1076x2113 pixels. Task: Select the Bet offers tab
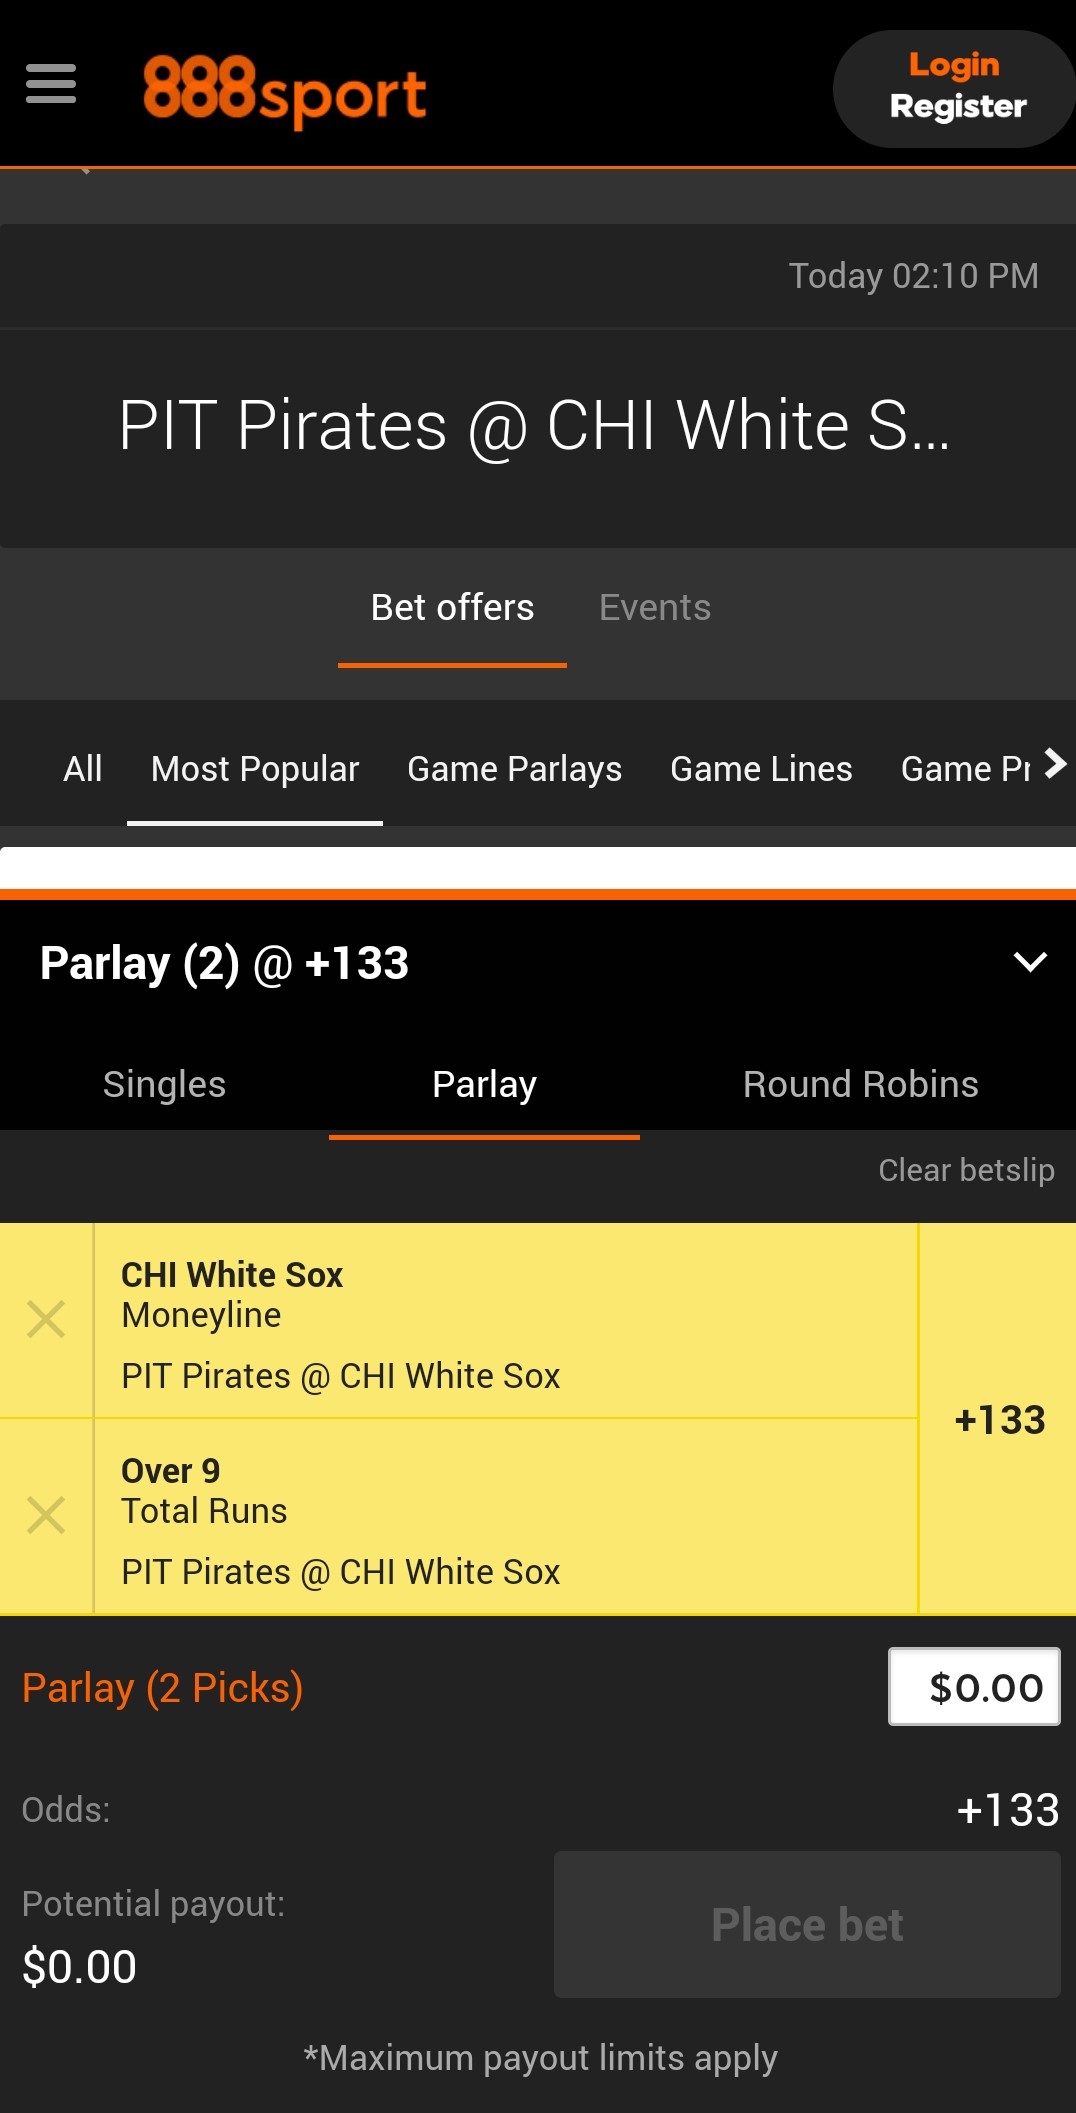(452, 608)
